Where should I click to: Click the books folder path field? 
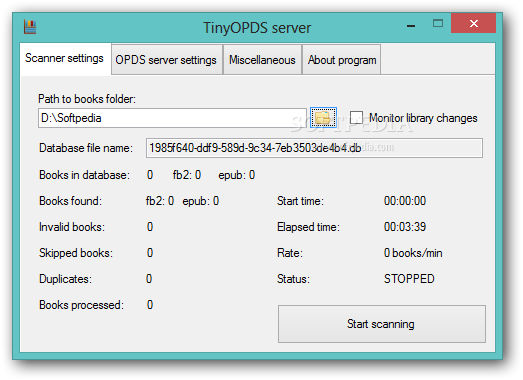172,118
